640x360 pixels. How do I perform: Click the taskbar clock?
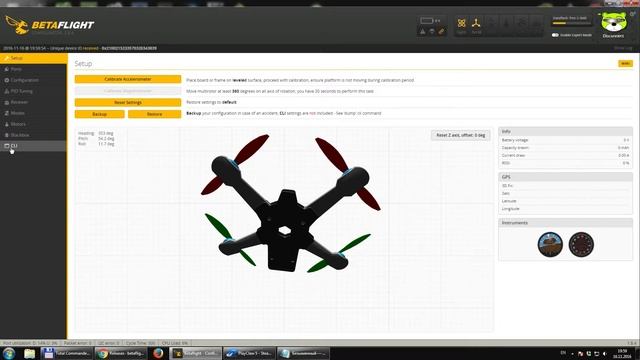click(x=622, y=353)
